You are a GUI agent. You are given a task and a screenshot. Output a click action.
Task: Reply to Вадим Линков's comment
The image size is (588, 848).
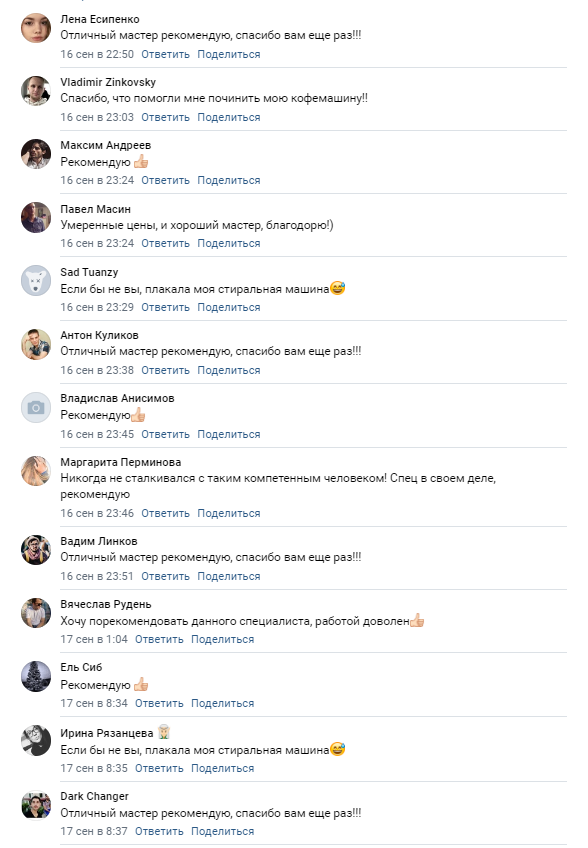(x=166, y=577)
